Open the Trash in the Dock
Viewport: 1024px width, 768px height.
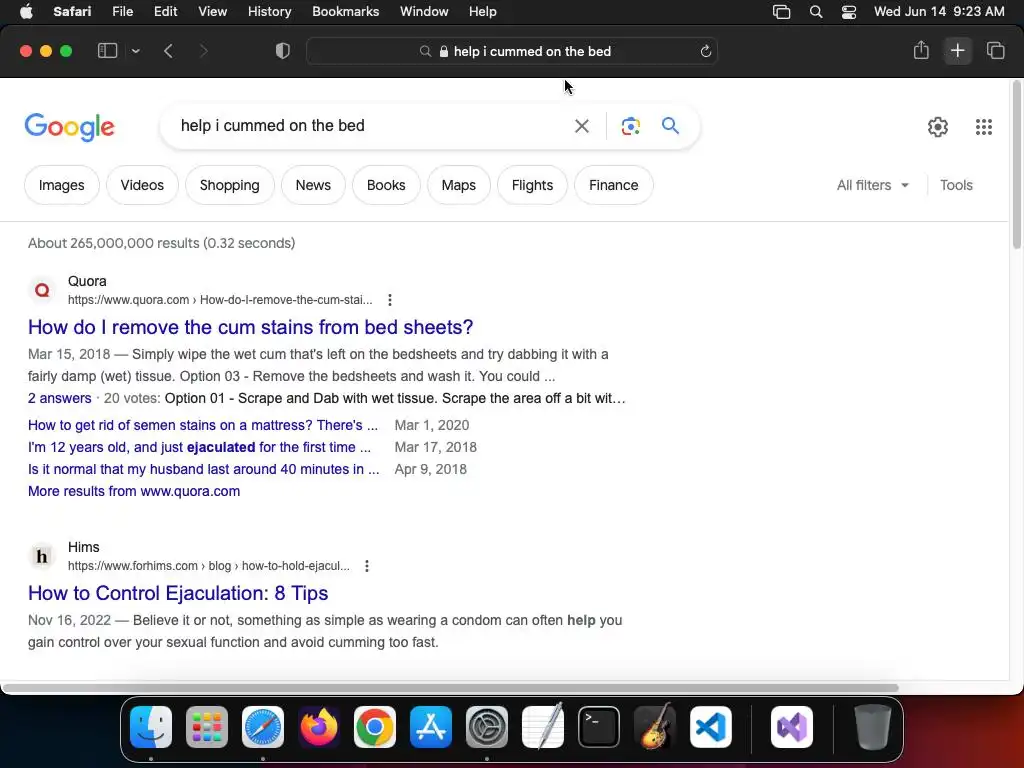[x=872, y=727]
